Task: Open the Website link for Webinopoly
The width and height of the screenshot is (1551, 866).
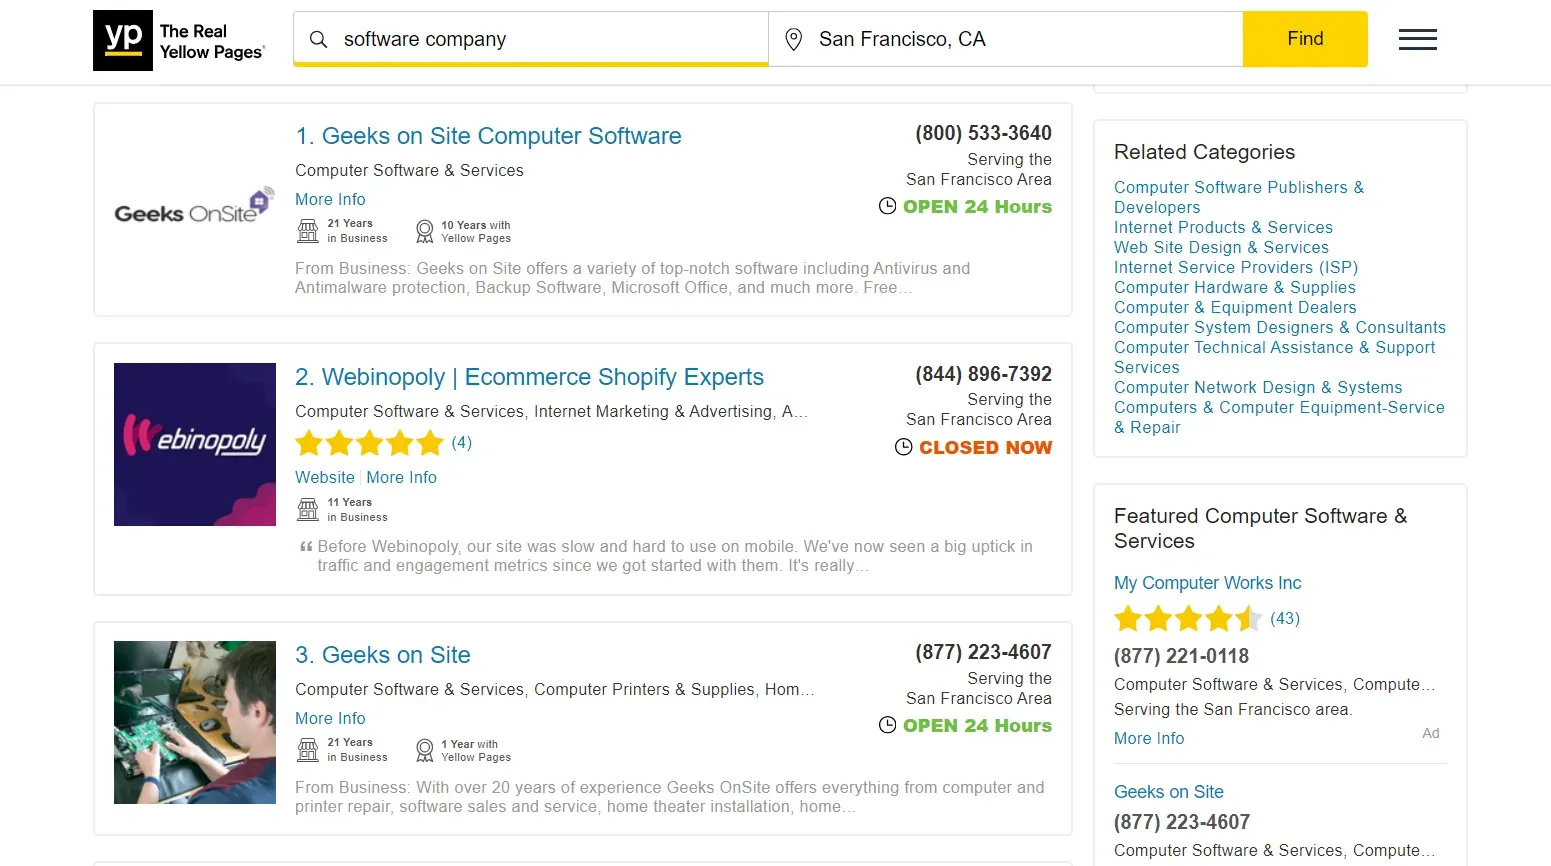Action: (x=324, y=477)
